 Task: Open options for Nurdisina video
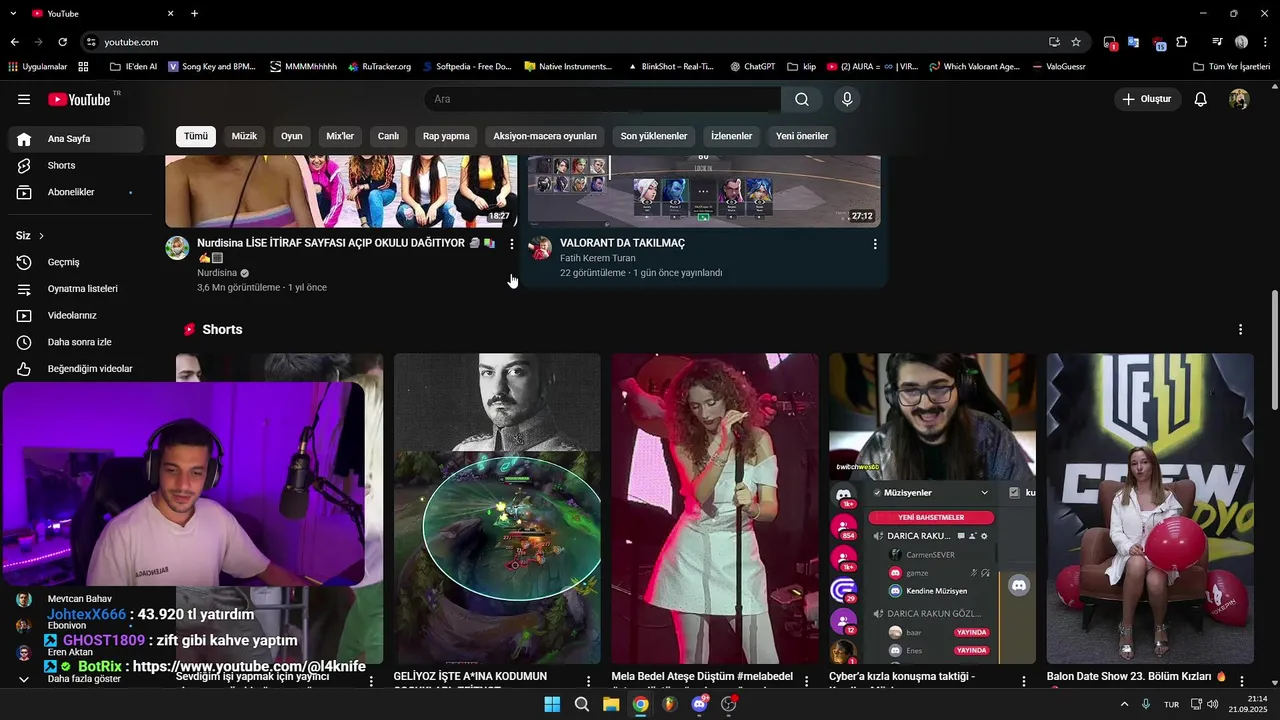(x=512, y=244)
